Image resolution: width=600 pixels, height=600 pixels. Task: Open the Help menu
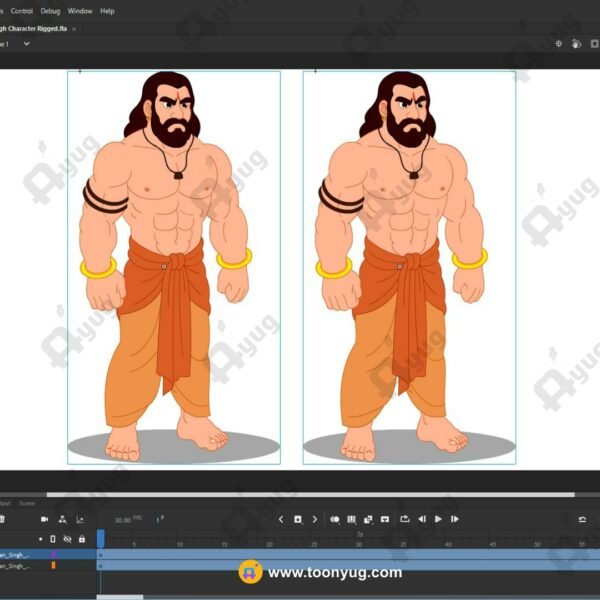pyautogui.click(x=107, y=11)
